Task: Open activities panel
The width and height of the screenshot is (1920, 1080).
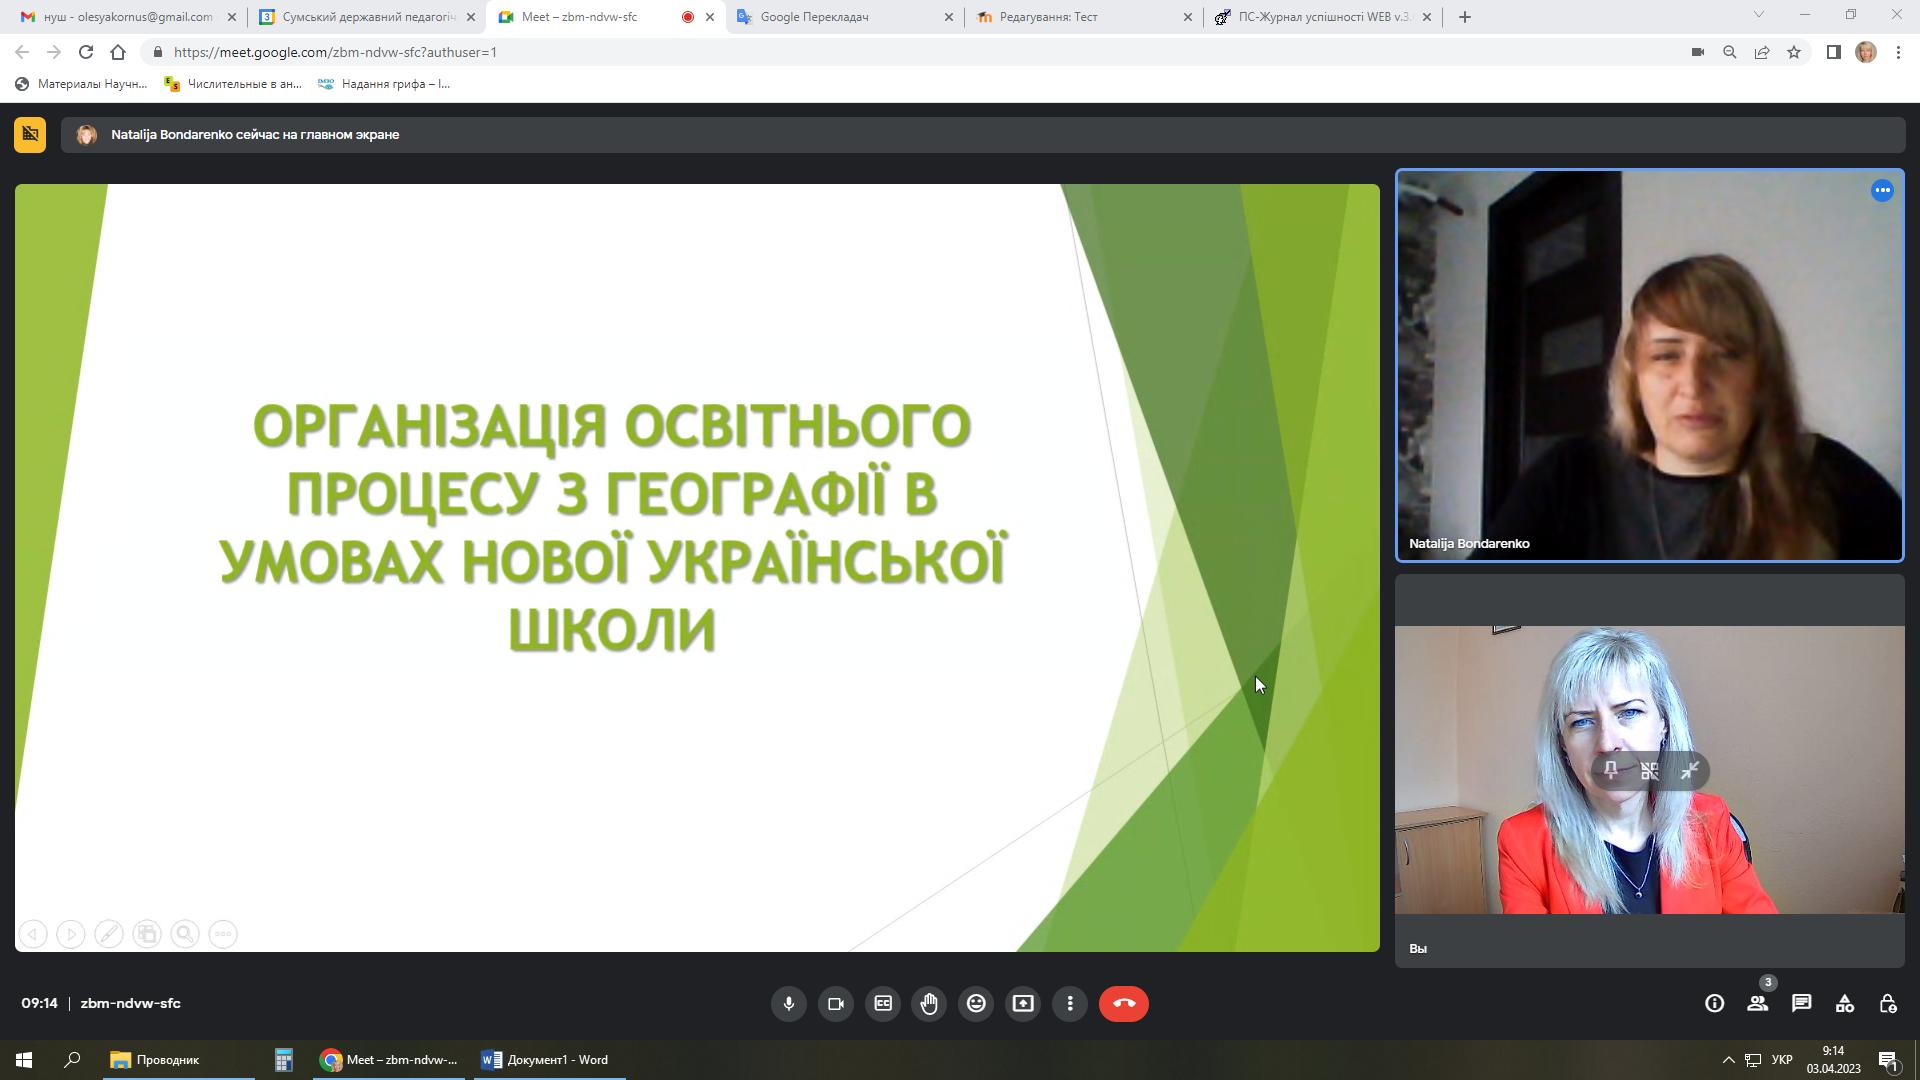Action: click(x=1845, y=1004)
